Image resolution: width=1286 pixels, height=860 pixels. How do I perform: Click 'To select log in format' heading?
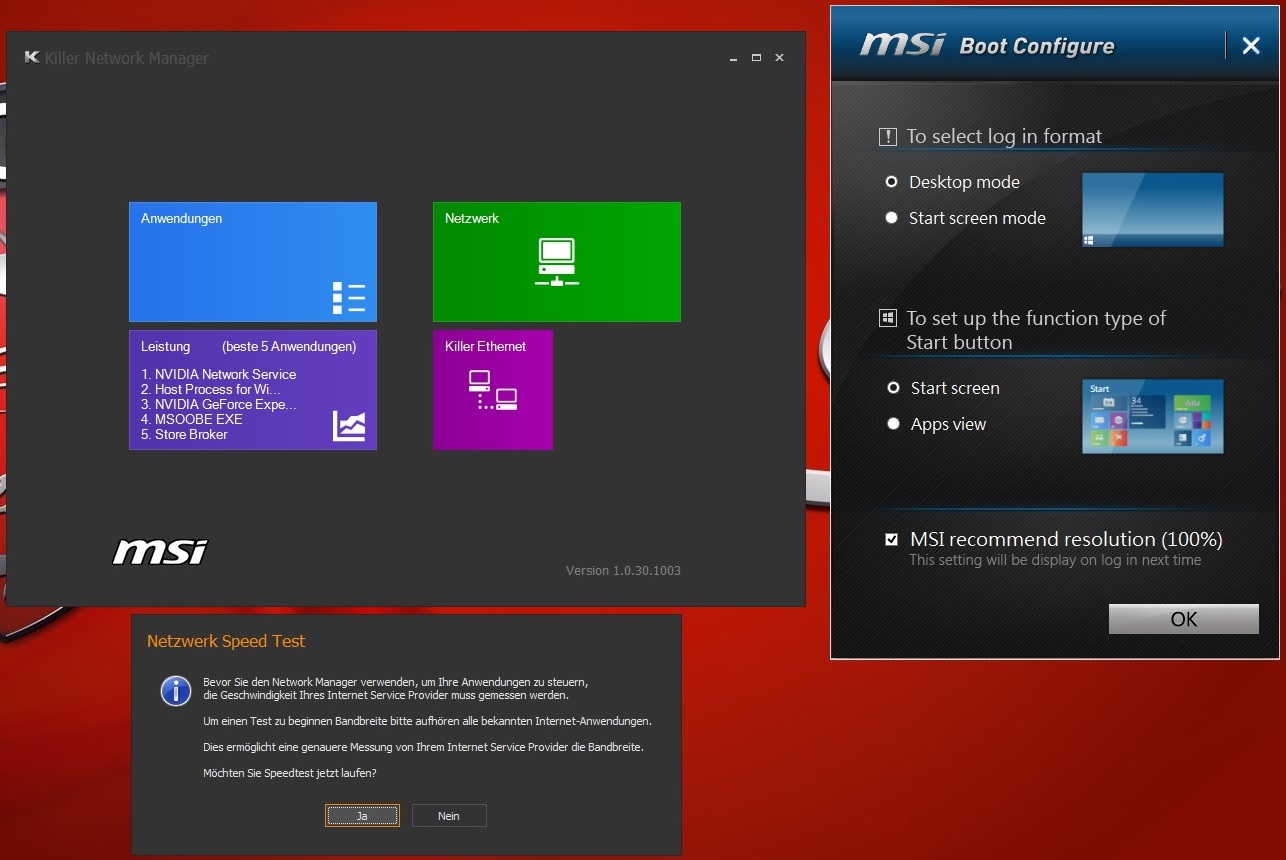[x=1004, y=137]
